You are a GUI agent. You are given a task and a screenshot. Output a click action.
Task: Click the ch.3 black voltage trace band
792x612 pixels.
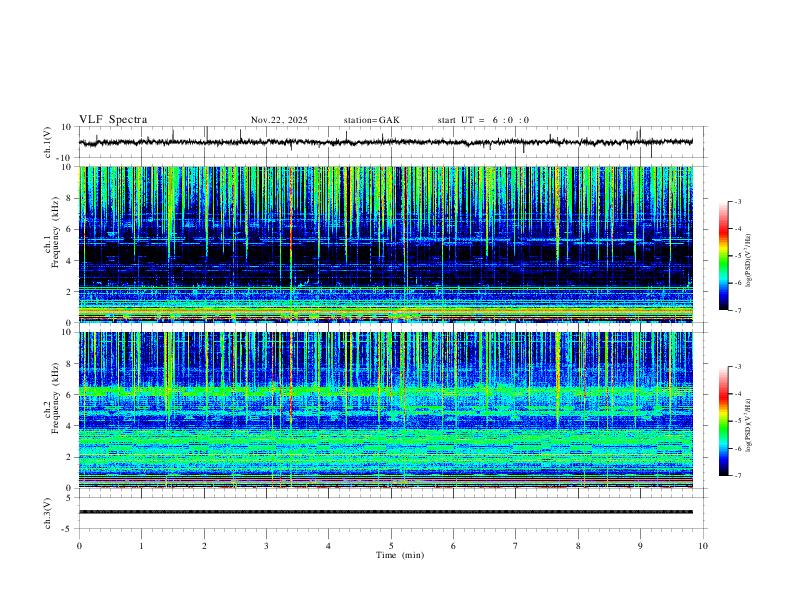point(386,512)
